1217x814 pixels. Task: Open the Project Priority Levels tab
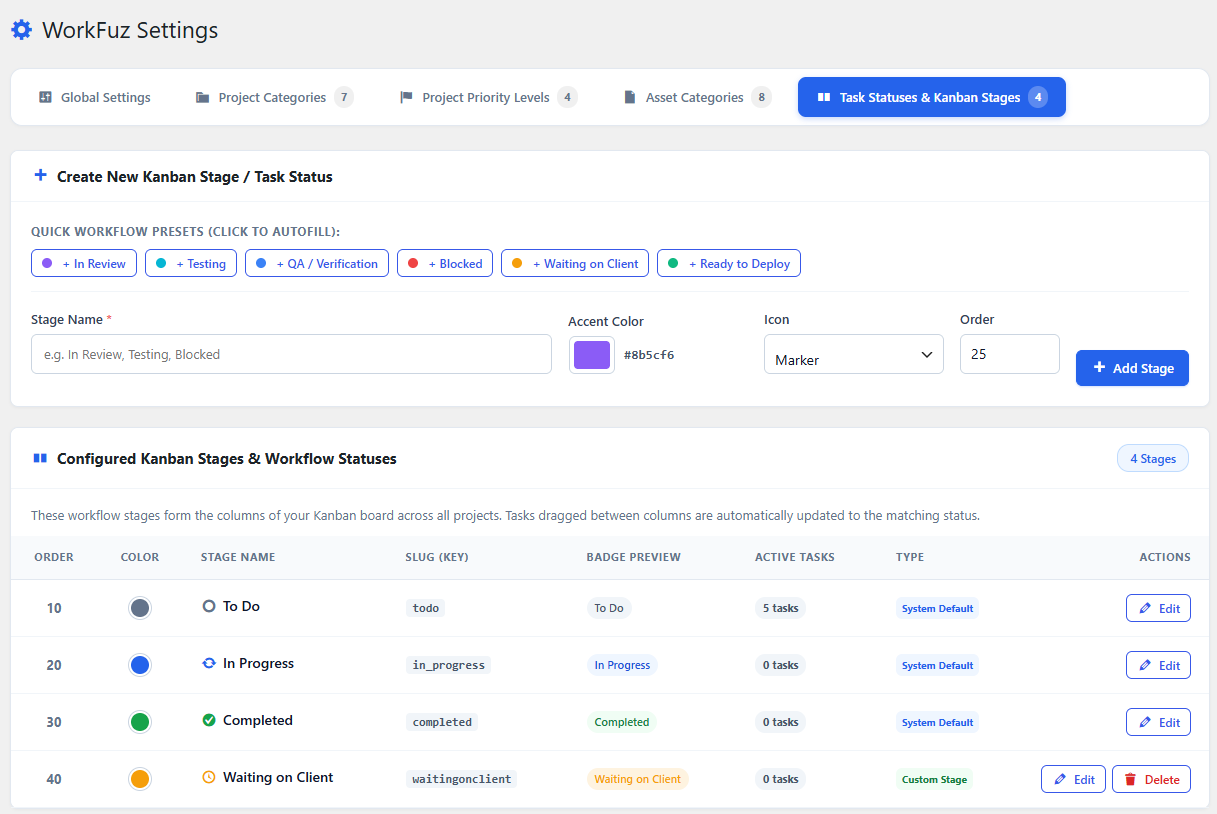[488, 97]
